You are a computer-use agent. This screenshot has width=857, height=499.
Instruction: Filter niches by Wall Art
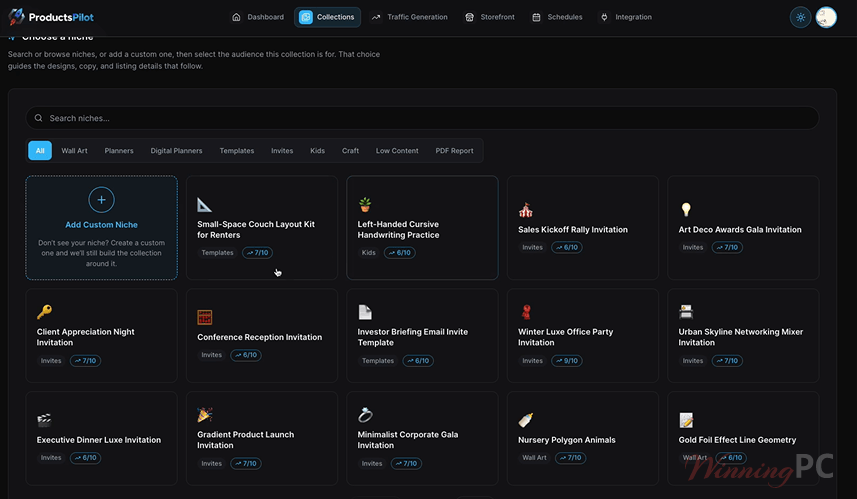pyautogui.click(x=74, y=150)
